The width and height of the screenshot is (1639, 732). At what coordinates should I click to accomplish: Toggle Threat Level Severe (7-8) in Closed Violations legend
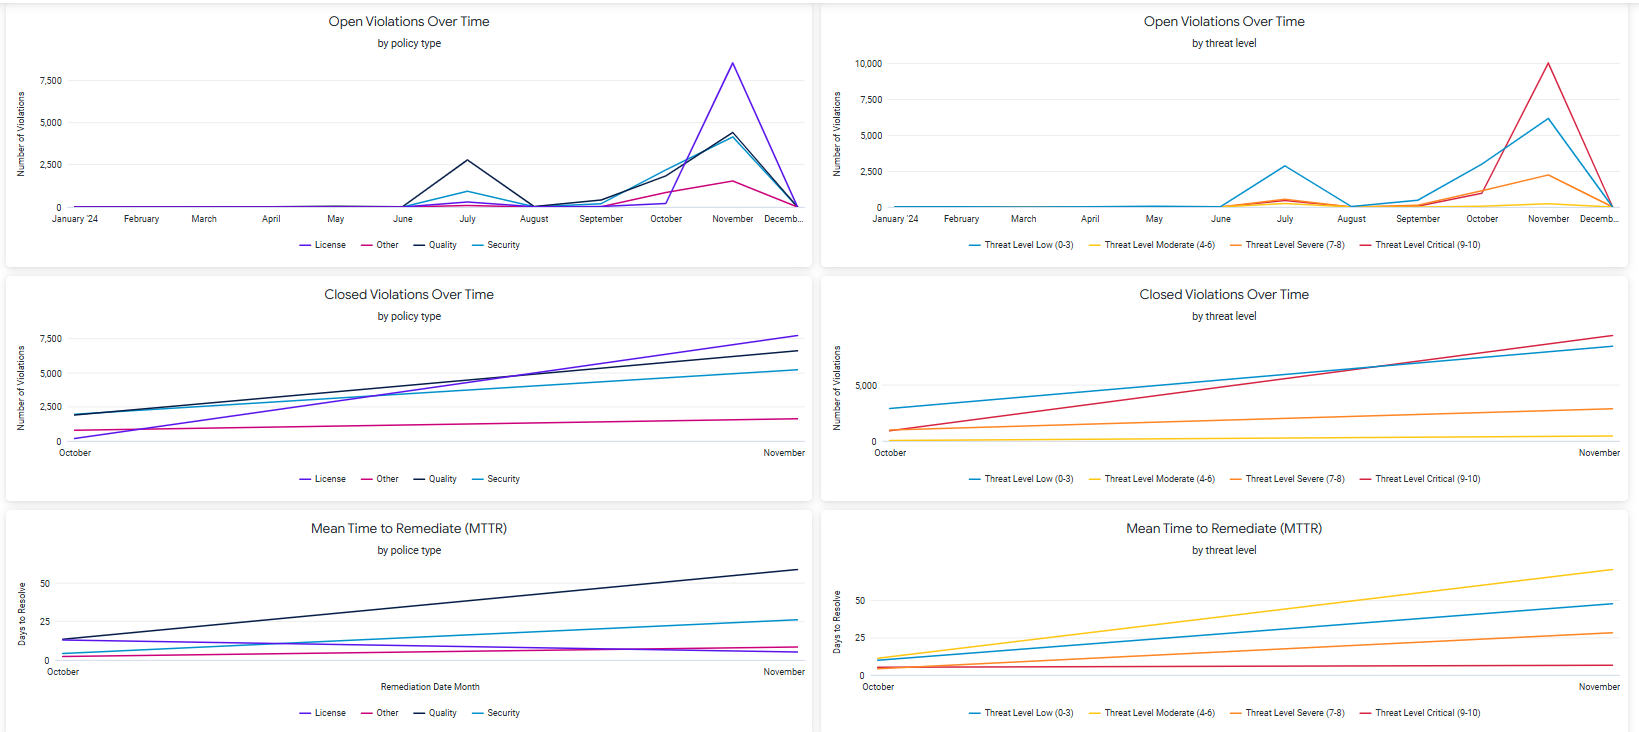[1288, 479]
